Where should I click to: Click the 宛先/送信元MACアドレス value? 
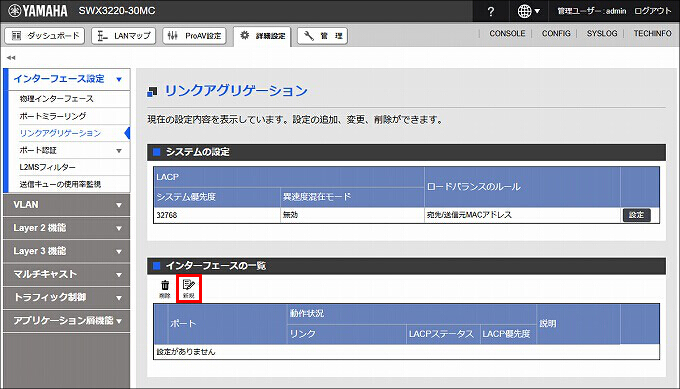click(x=469, y=215)
